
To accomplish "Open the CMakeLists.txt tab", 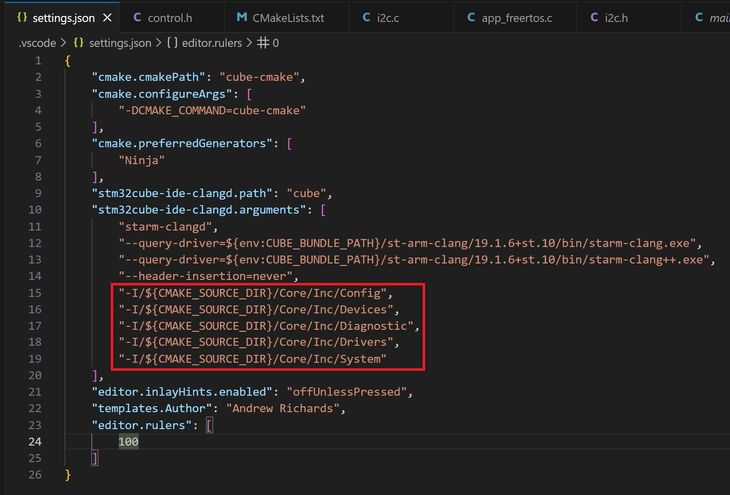I will pos(286,18).
